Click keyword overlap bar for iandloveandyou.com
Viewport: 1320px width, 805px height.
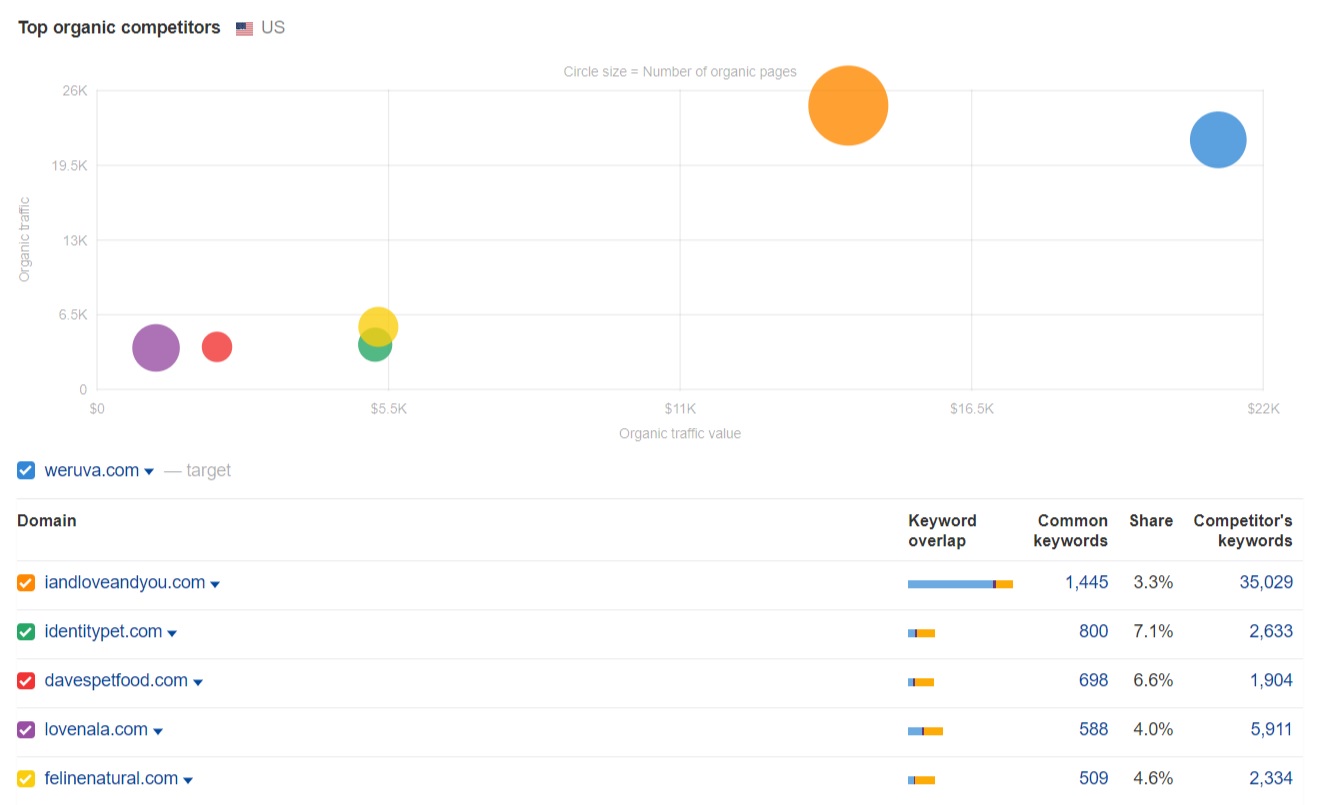coord(960,584)
